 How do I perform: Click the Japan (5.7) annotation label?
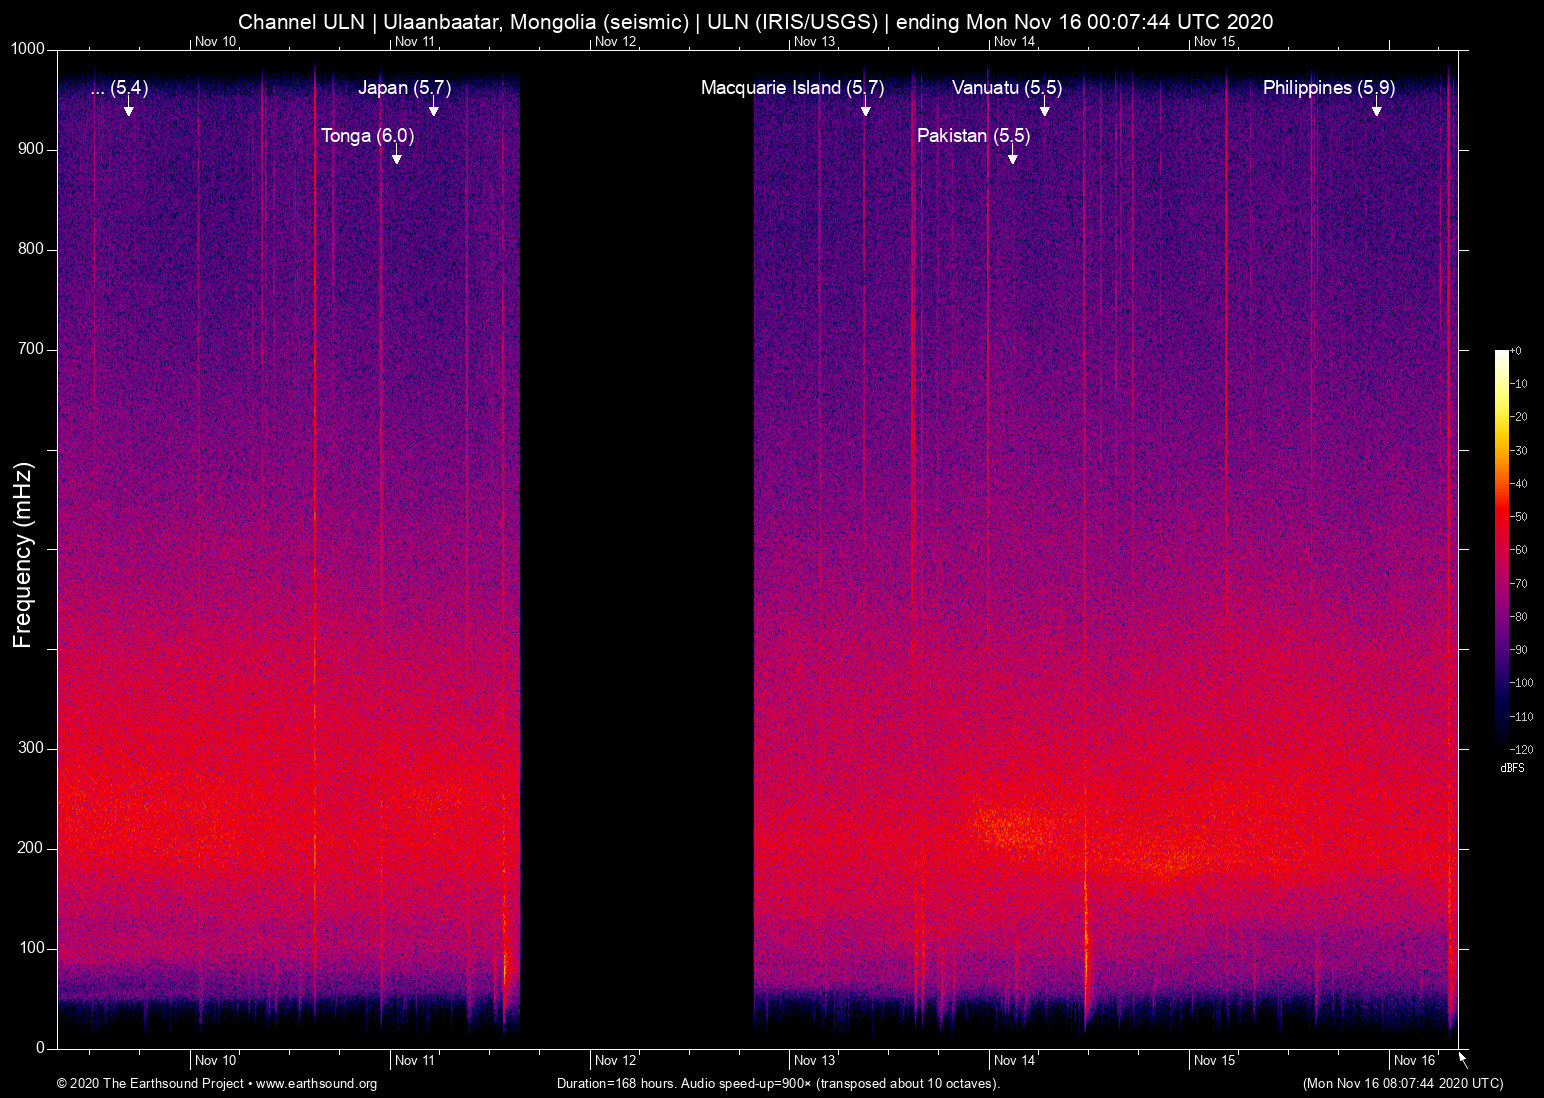click(x=405, y=88)
